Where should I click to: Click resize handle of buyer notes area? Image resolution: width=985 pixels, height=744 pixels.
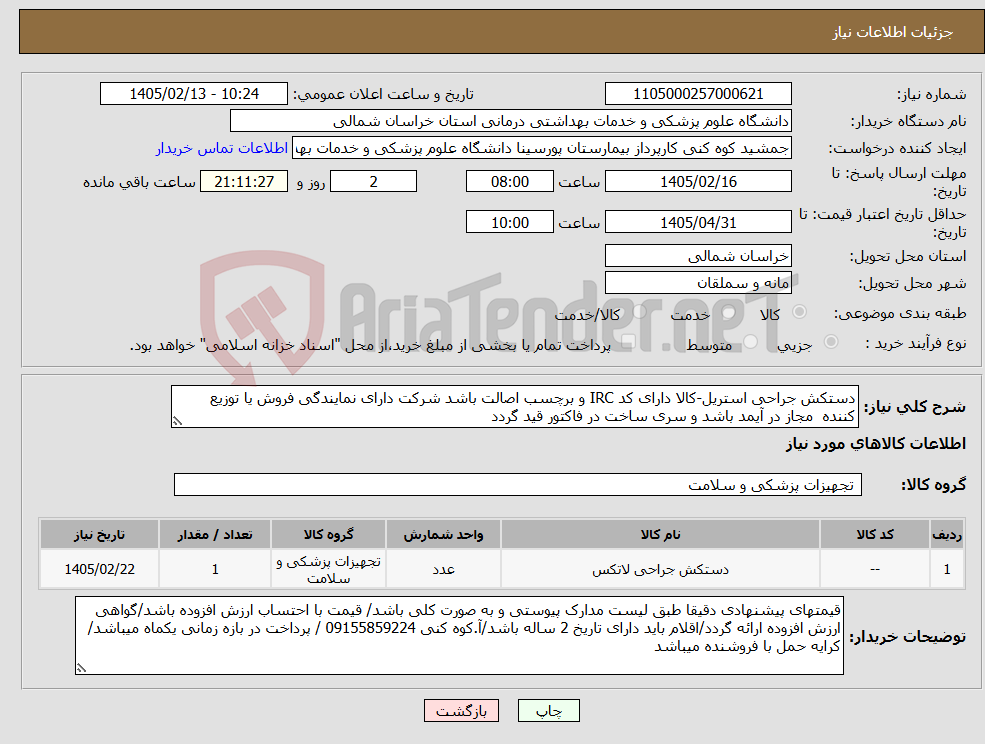80,669
